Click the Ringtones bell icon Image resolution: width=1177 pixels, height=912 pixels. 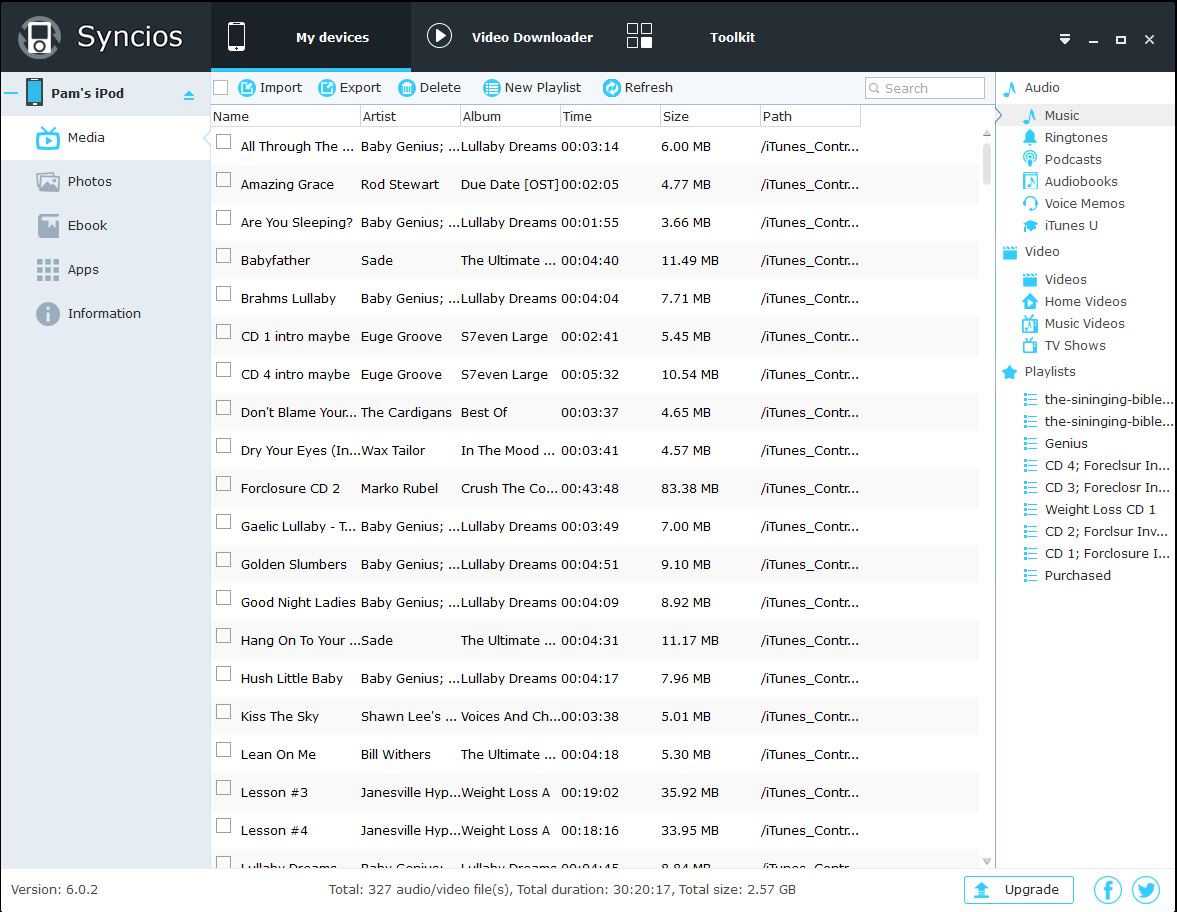(x=1030, y=137)
